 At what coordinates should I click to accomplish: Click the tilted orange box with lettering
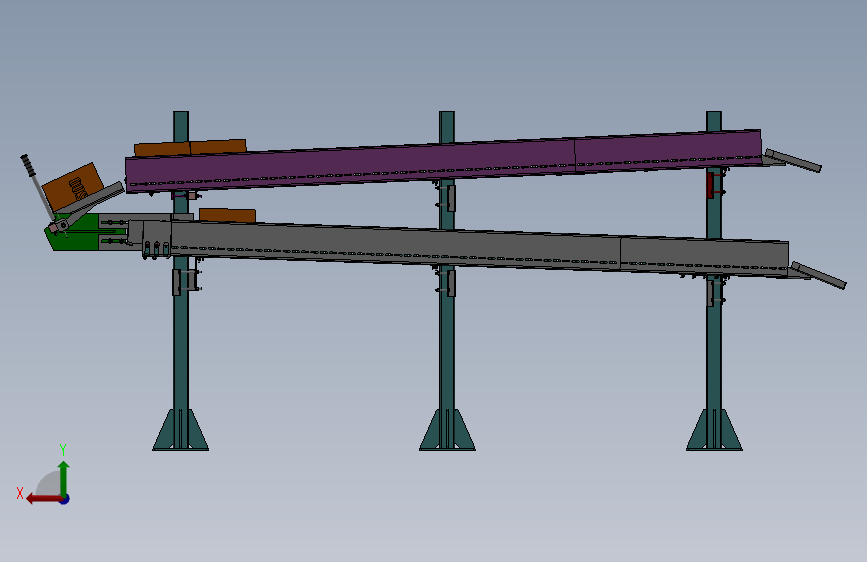point(72,186)
